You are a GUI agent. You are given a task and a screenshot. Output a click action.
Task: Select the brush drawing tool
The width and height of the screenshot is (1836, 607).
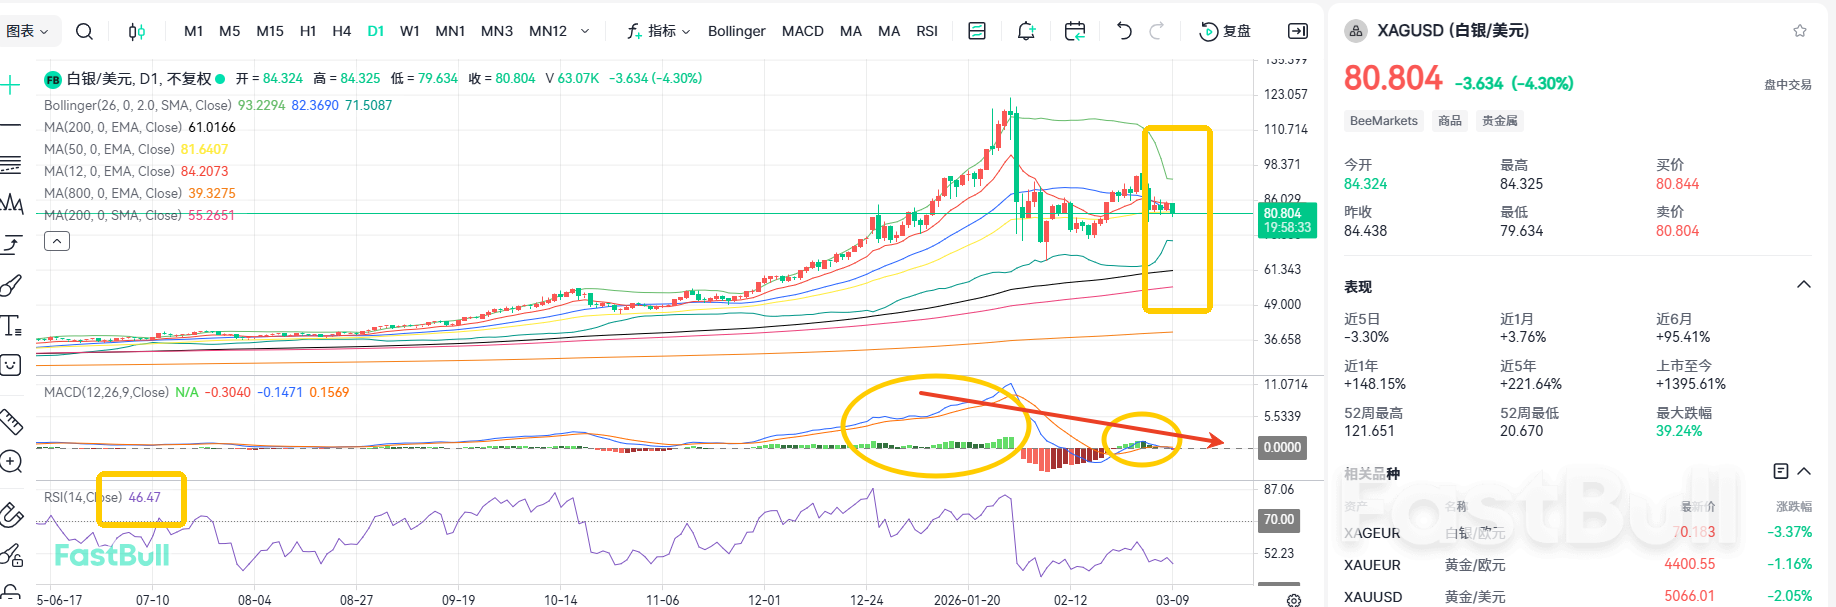(11, 286)
